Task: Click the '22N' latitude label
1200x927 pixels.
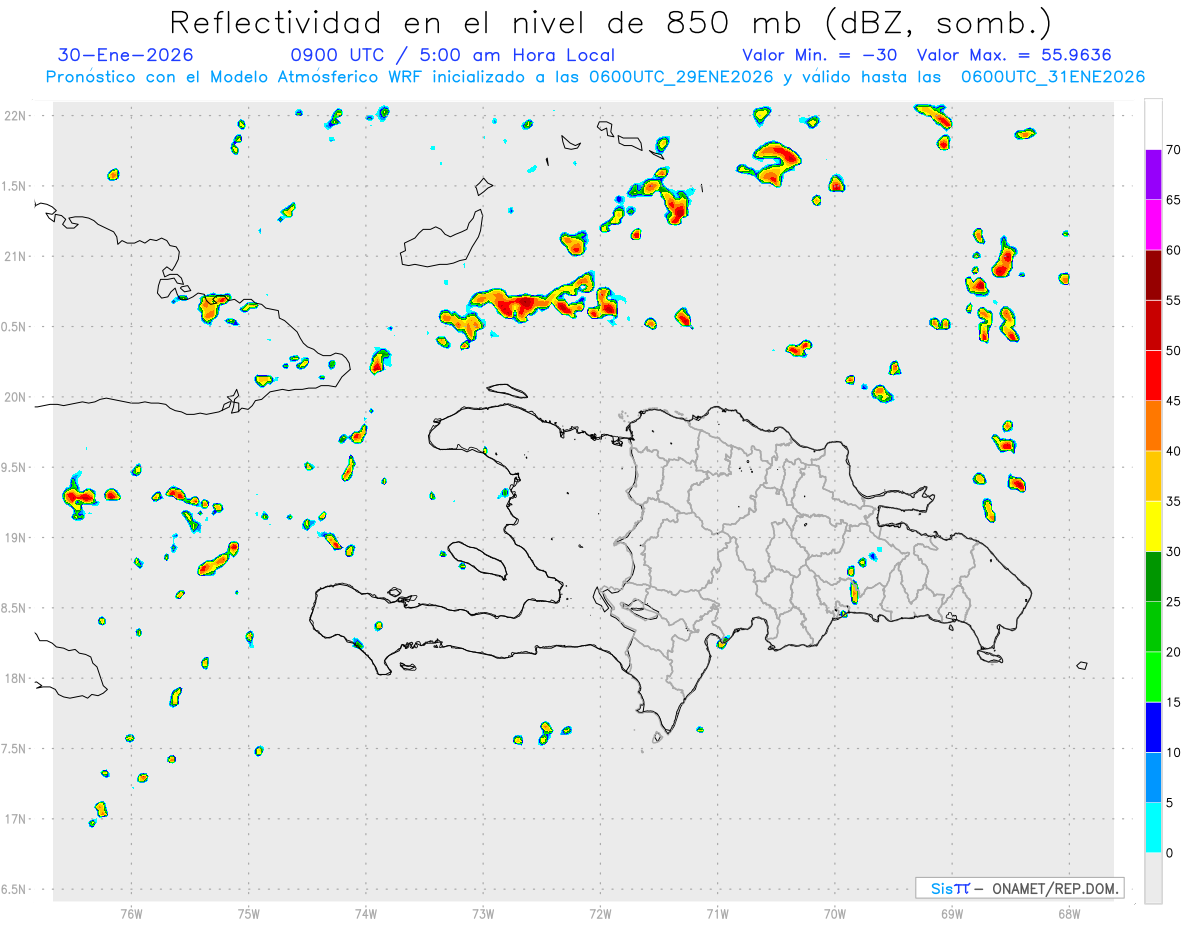Action: (x=16, y=116)
